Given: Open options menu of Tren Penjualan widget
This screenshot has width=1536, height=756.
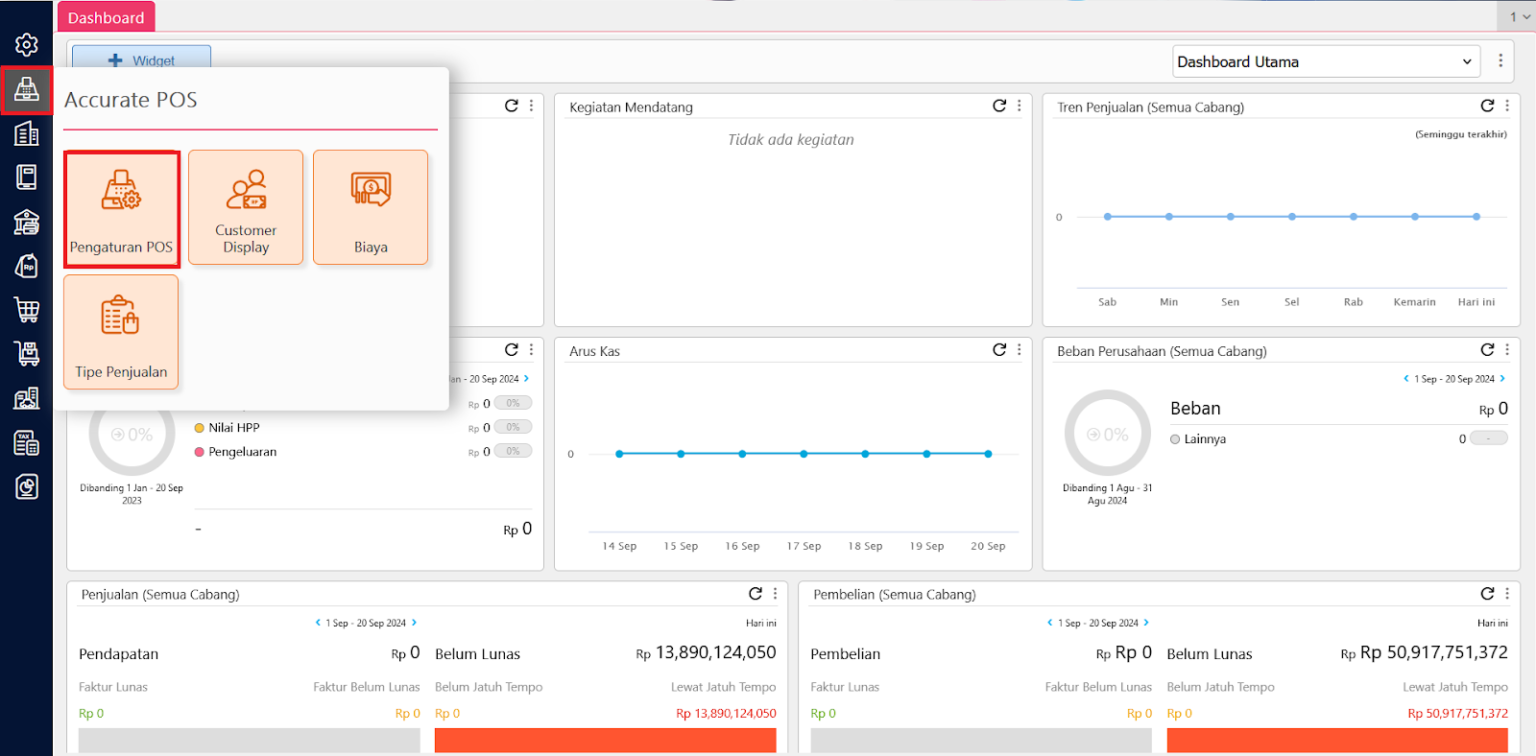Looking at the screenshot, I should pyautogui.click(x=1507, y=106).
